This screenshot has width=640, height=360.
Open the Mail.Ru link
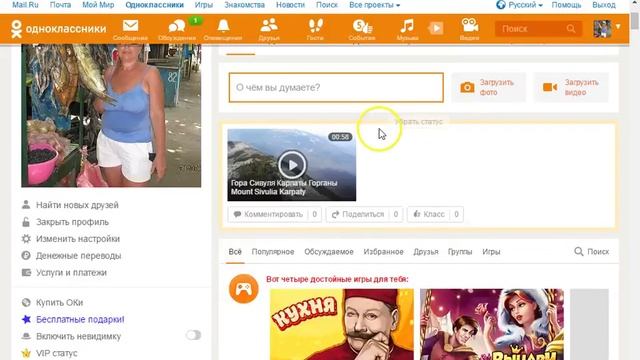(25, 5)
